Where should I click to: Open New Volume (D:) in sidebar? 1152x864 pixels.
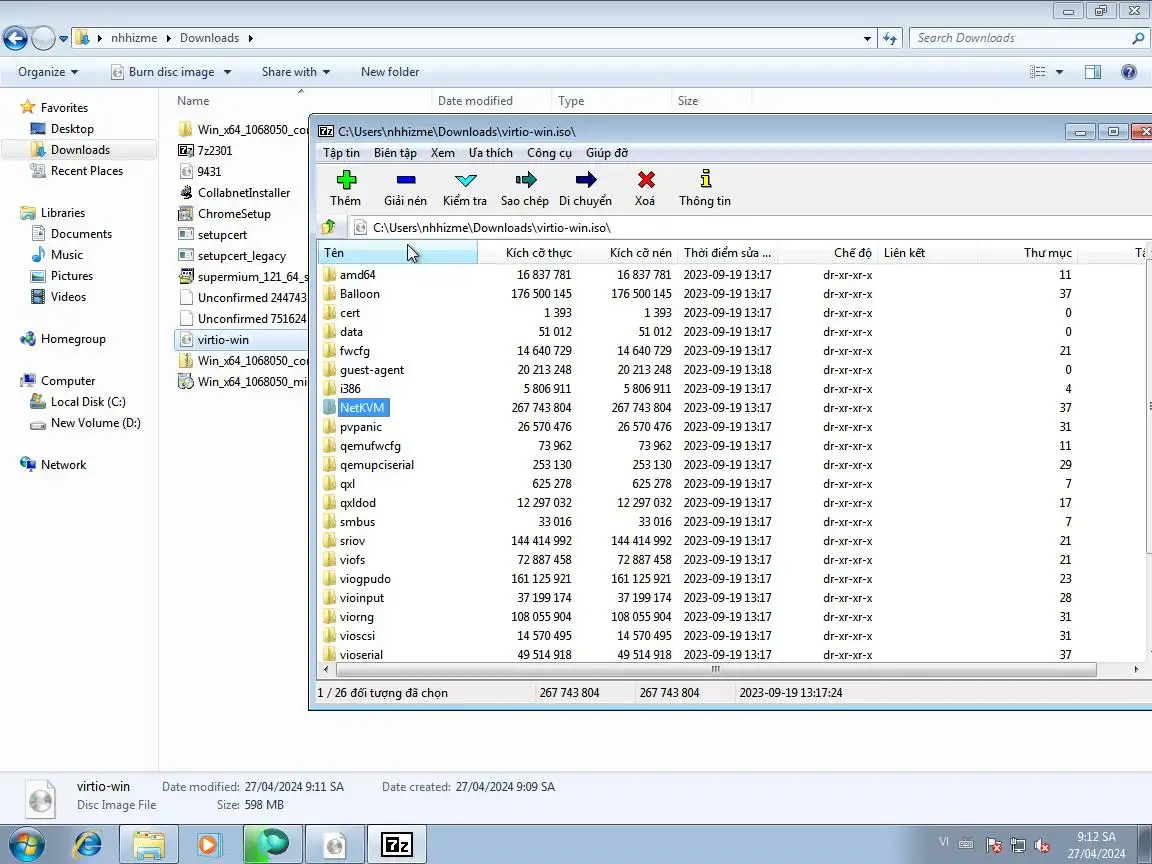[96, 423]
